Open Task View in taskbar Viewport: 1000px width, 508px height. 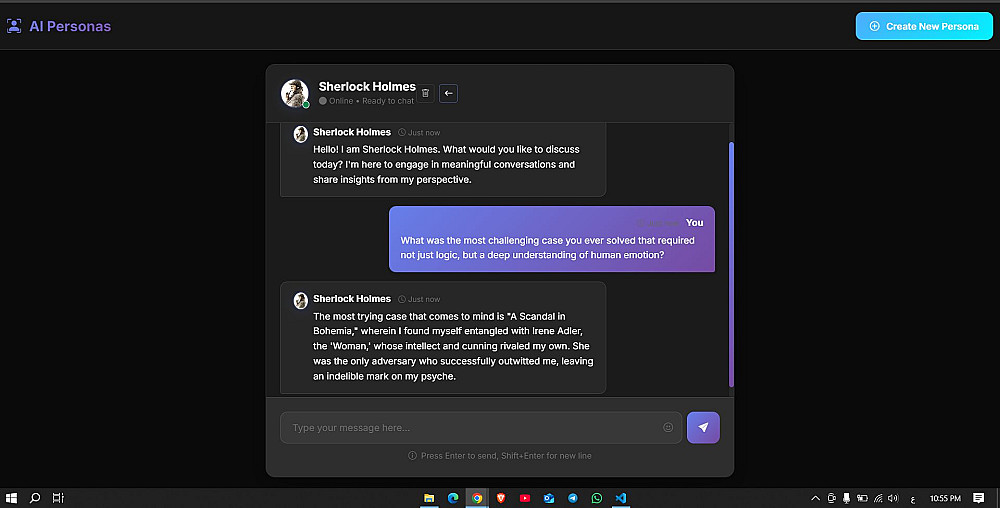tap(58, 498)
